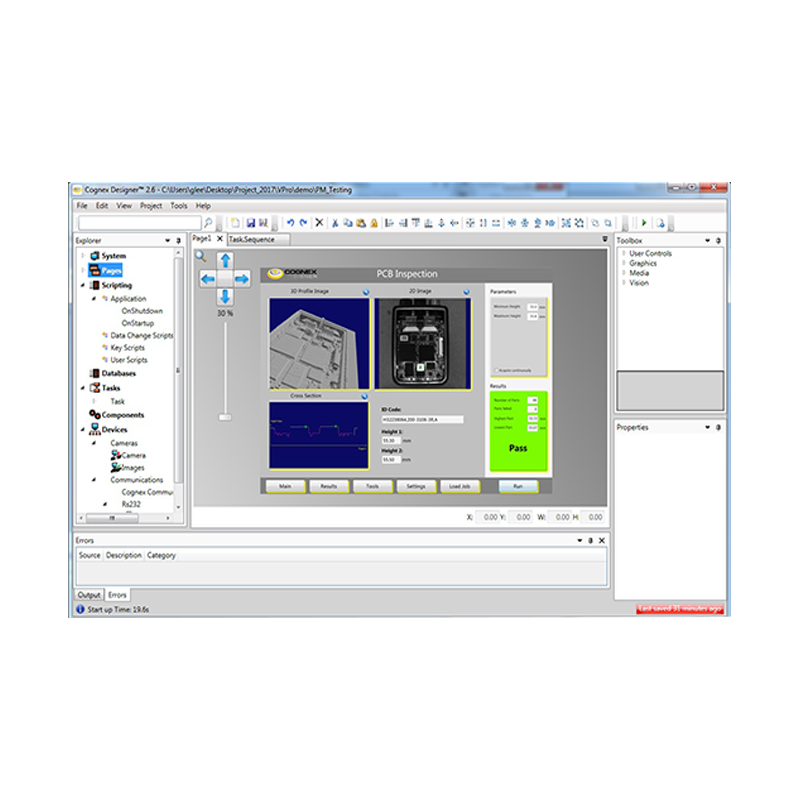800x800 pixels.
Task: Click the magnifier zoom icon in canvas
Action: [x=200, y=257]
